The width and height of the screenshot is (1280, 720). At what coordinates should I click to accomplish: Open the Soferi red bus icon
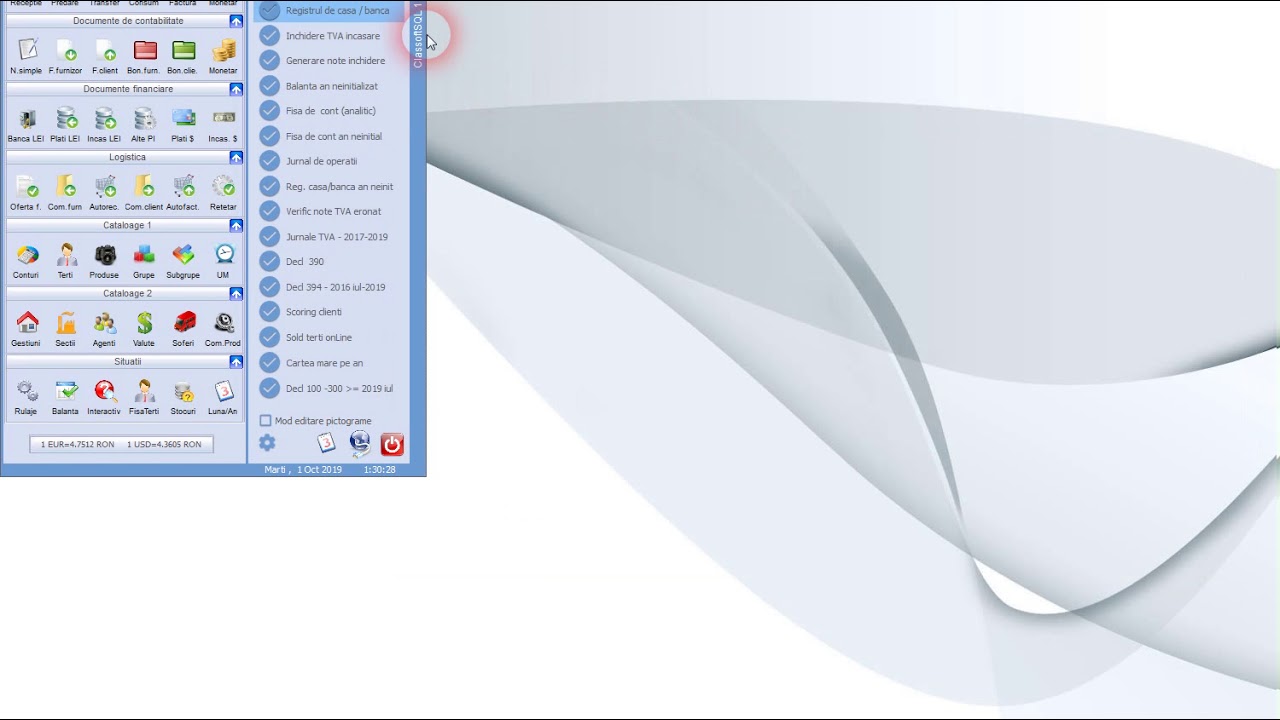click(x=184, y=322)
